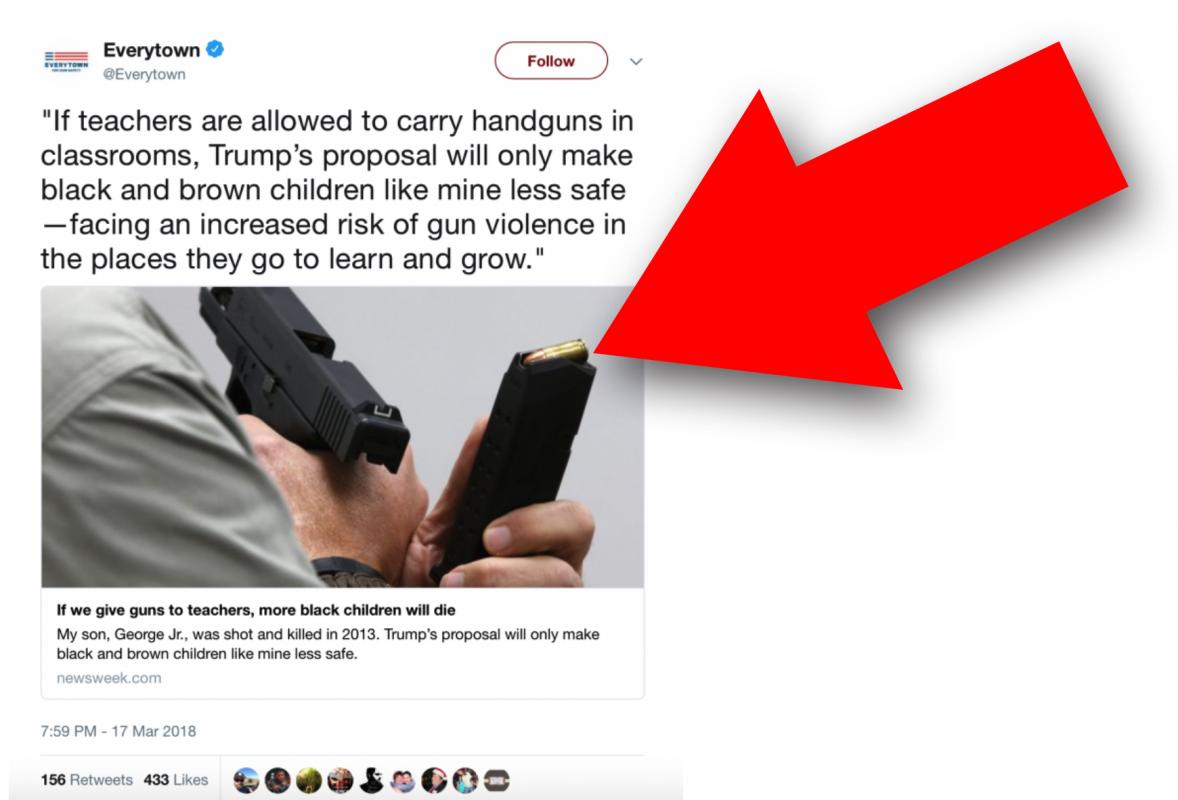Open the black silhouette liker avatar
1178x800 pixels.
tap(371, 780)
